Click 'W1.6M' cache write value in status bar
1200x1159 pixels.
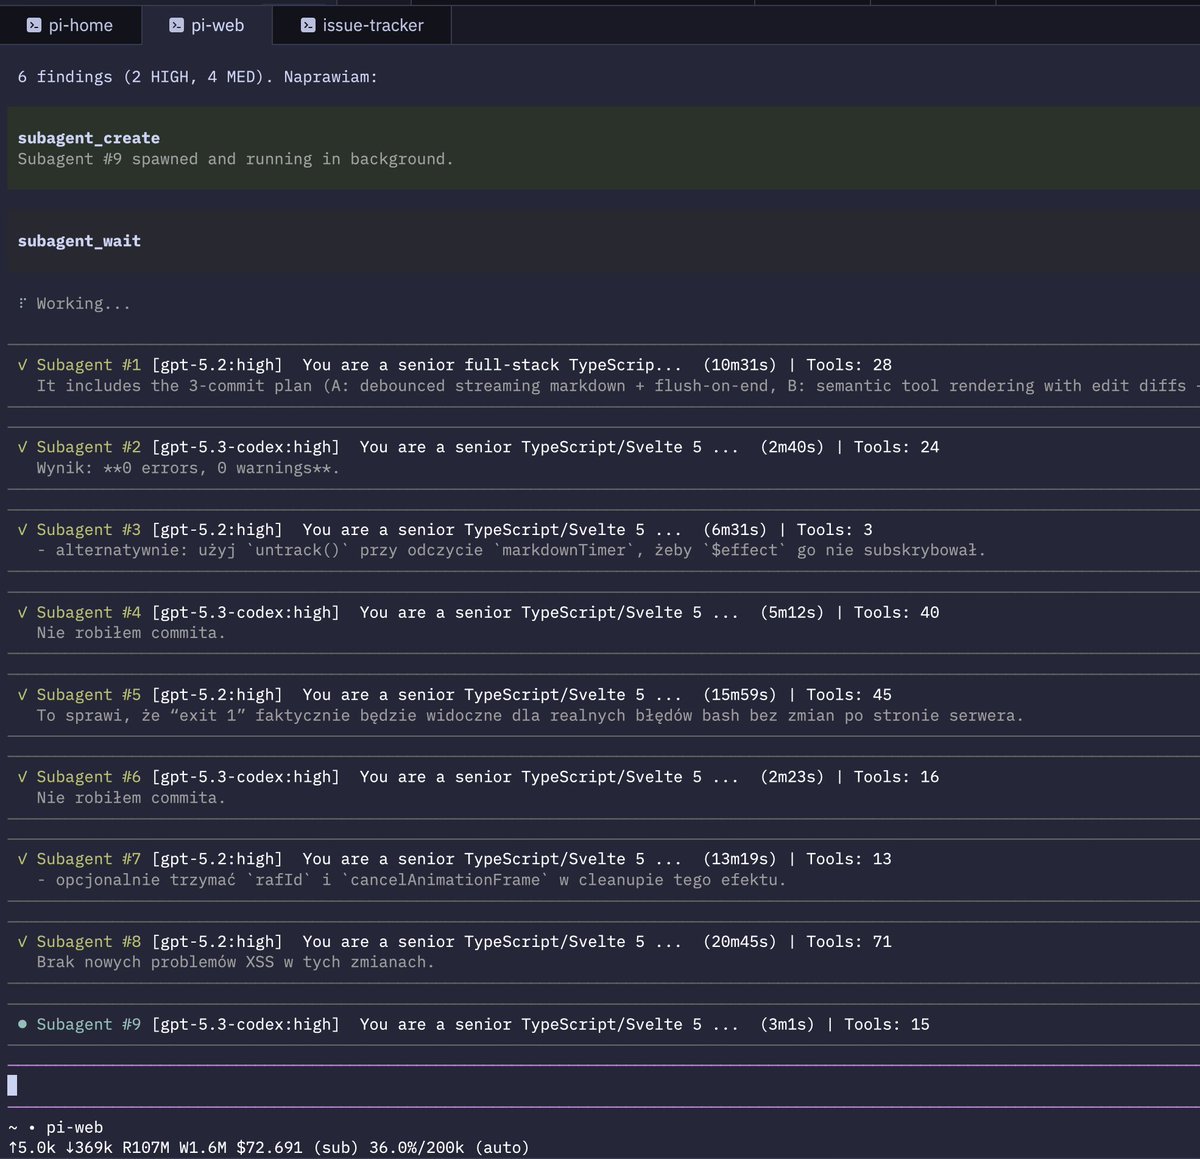[x=203, y=1148]
